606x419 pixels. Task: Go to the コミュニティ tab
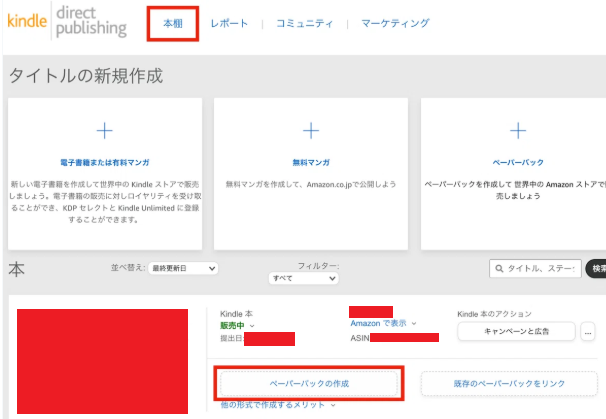pyautogui.click(x=304, y=23)
